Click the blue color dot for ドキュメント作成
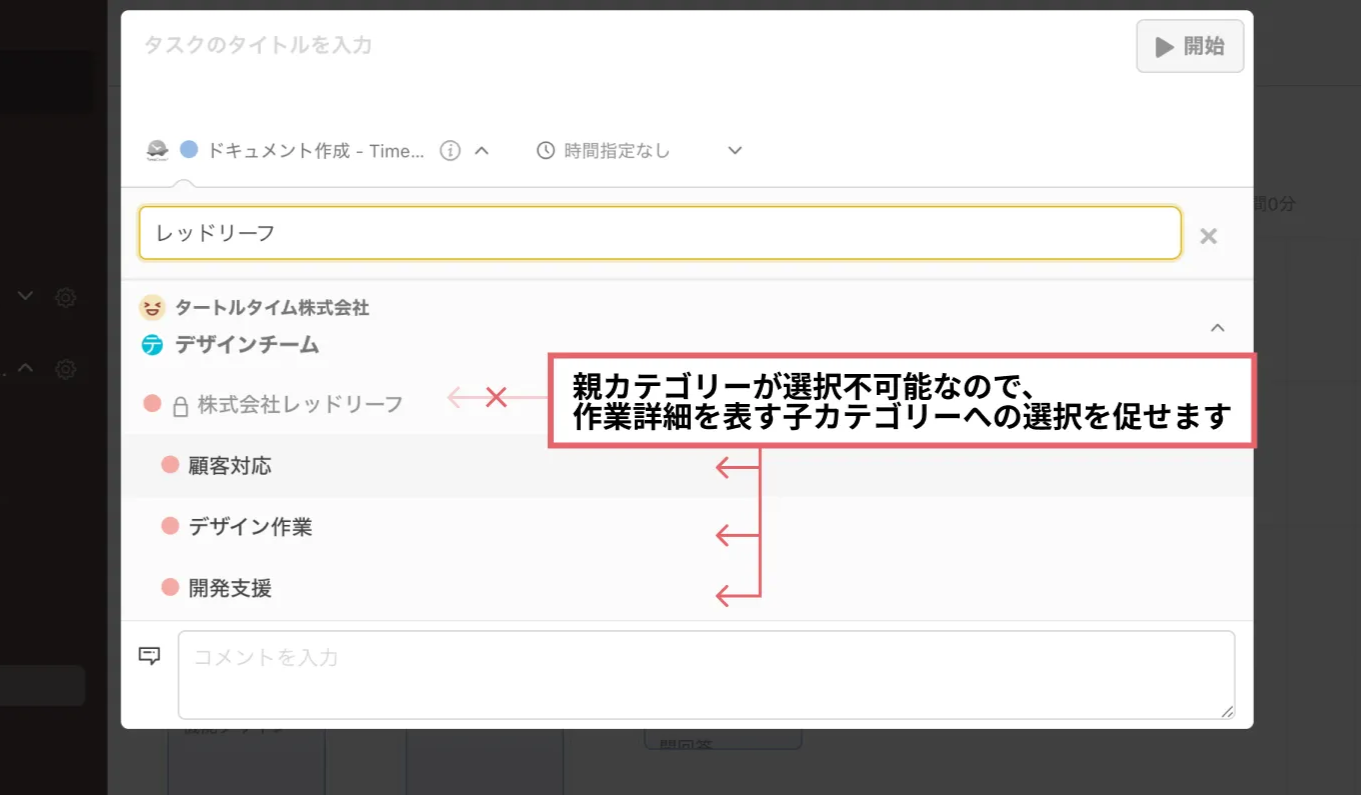1361x795 pixels. pyautogui.click(x=189, y=150)
